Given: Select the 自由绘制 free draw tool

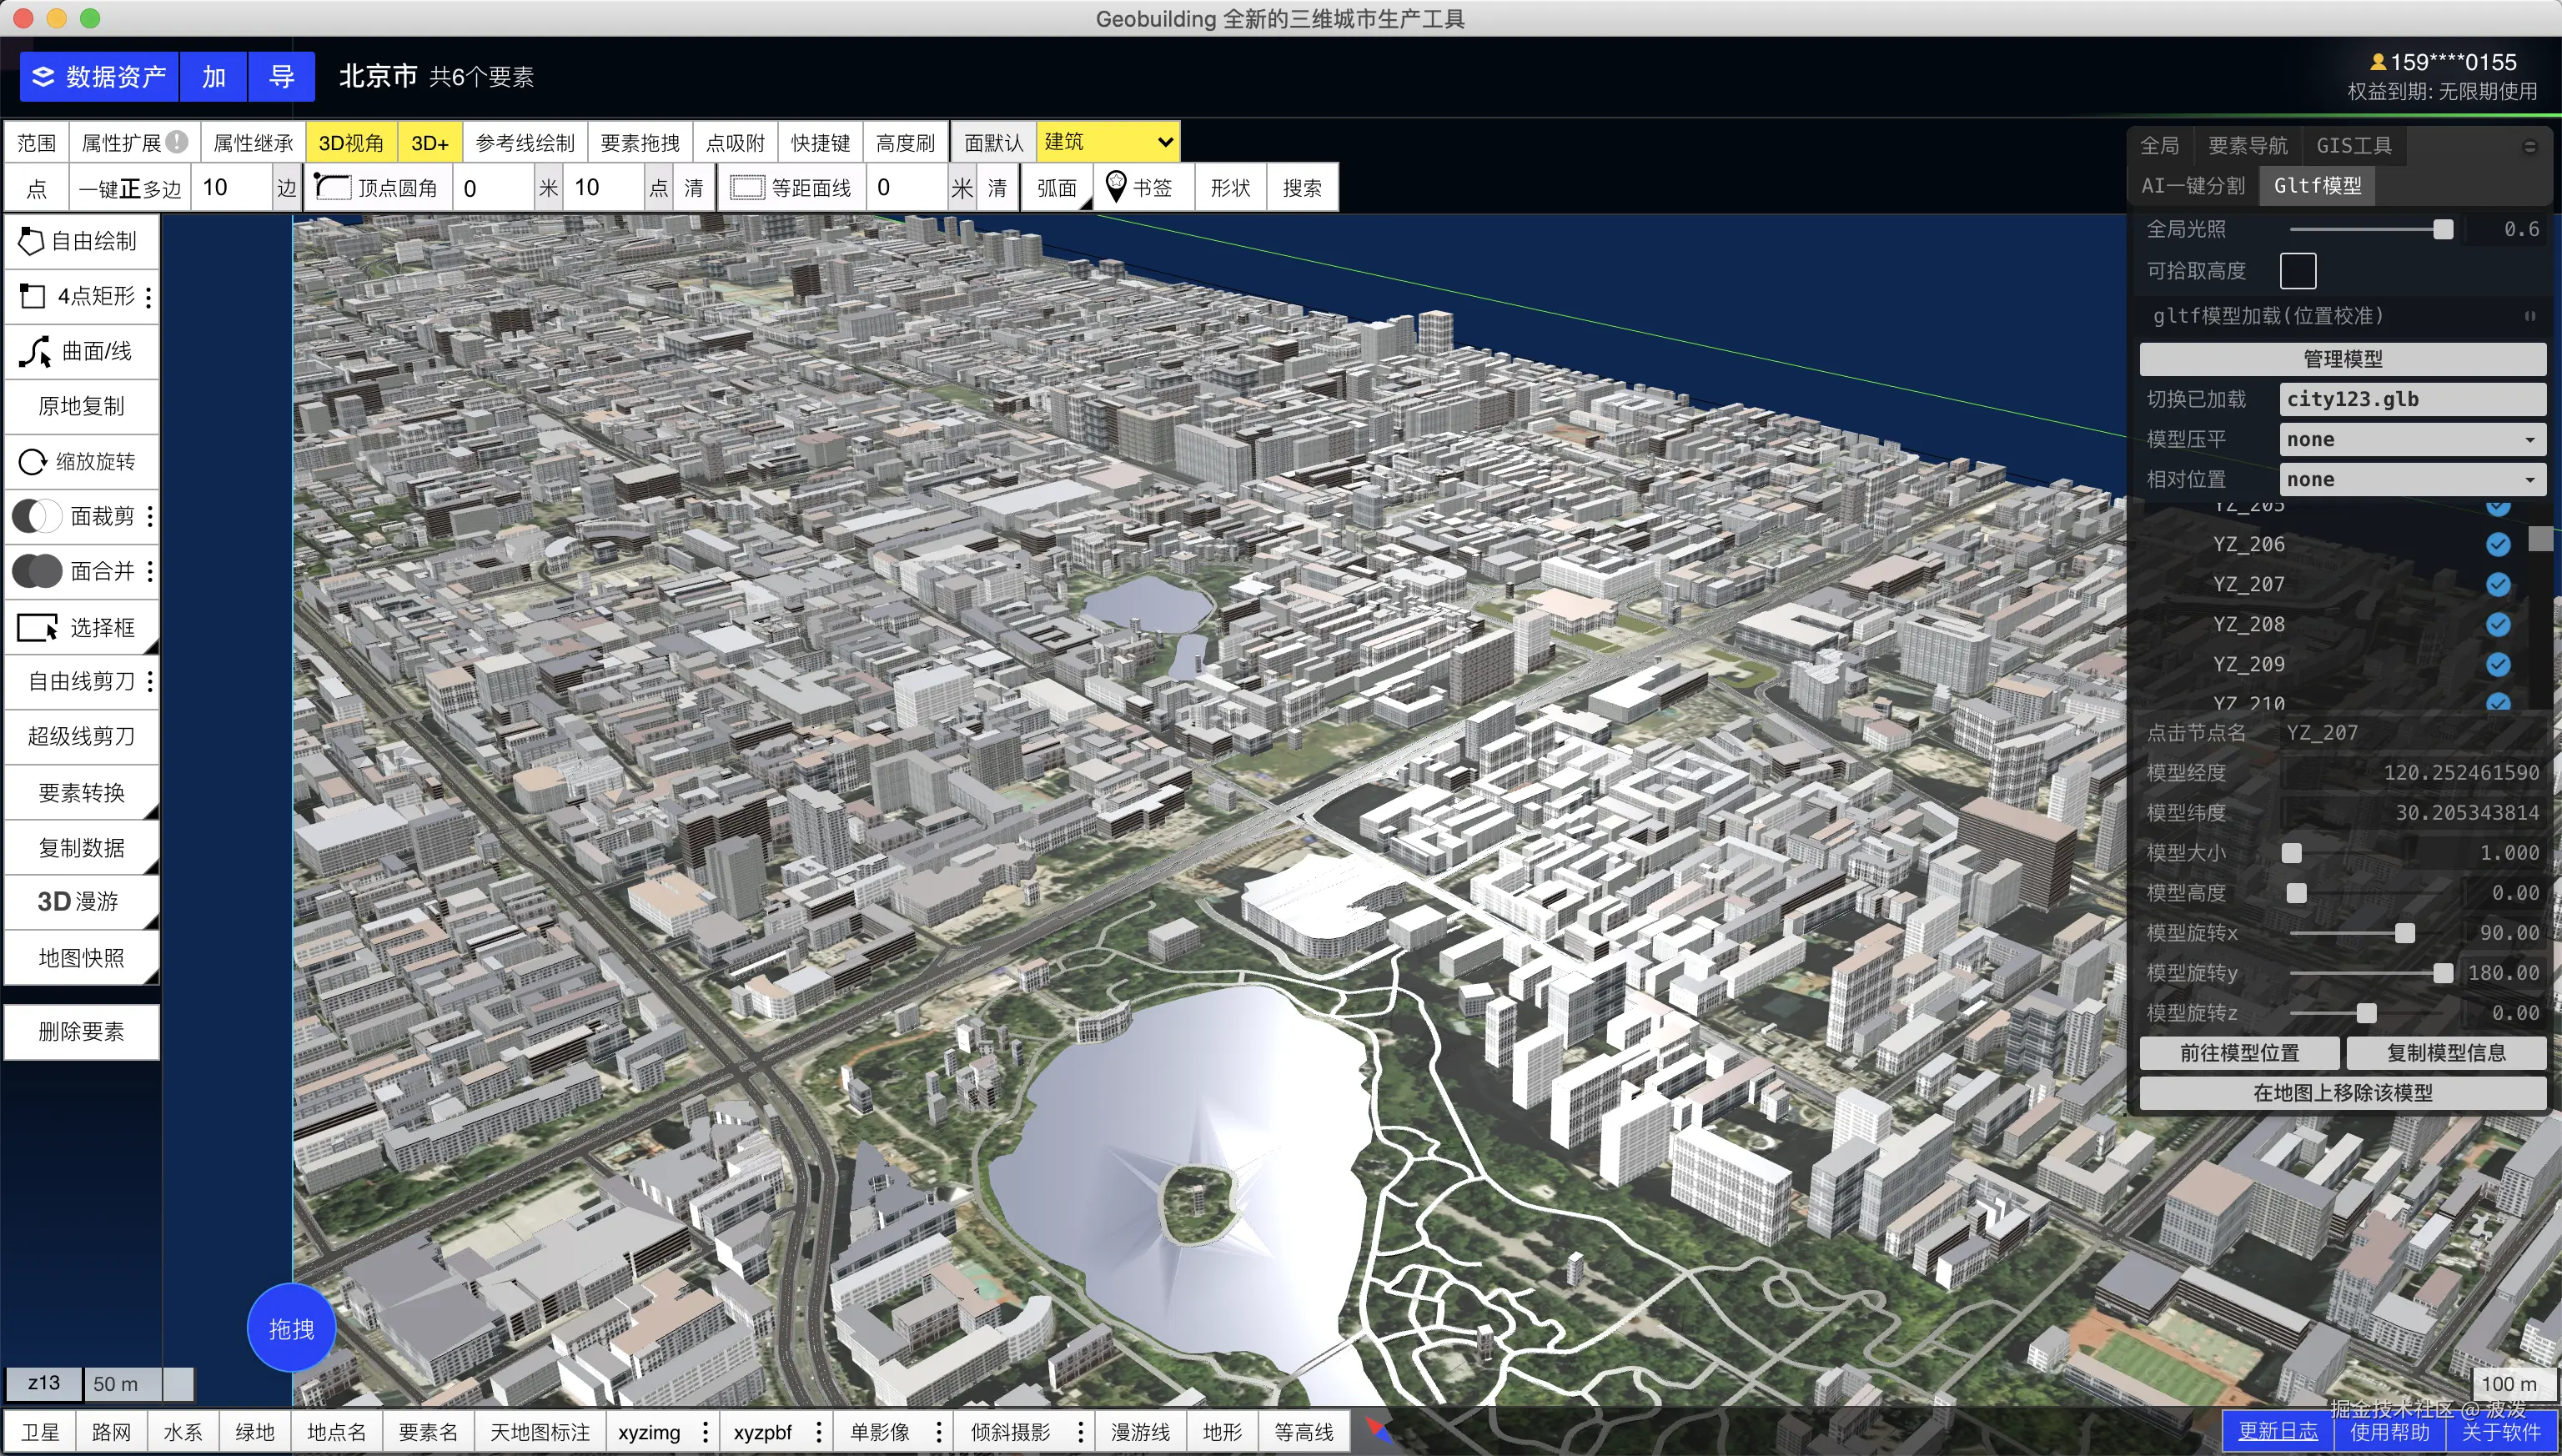Looking at the screenshot, I should [x=80, y=241].
